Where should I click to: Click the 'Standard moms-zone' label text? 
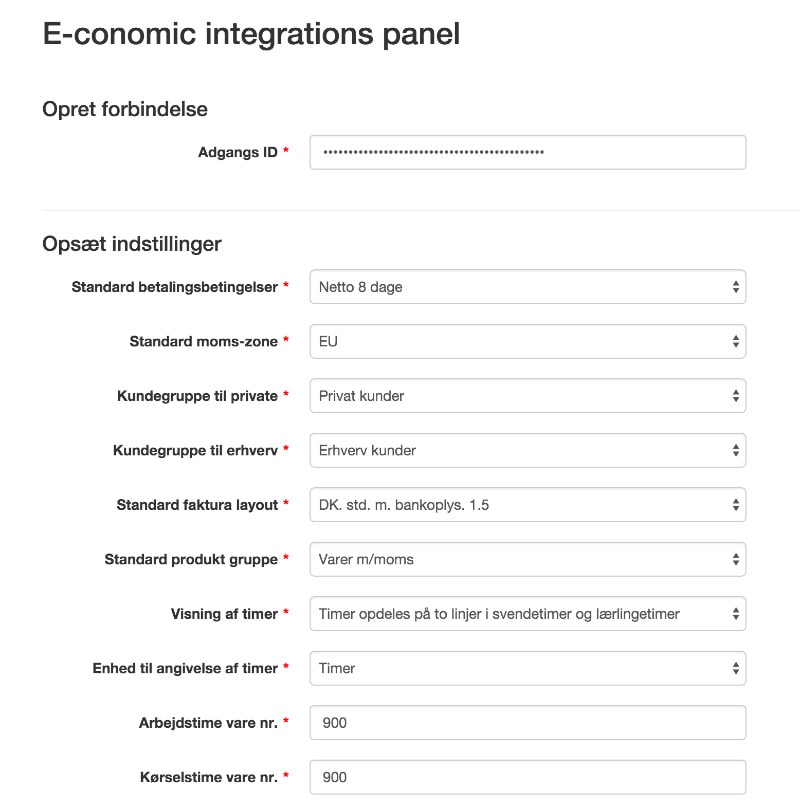203,341
